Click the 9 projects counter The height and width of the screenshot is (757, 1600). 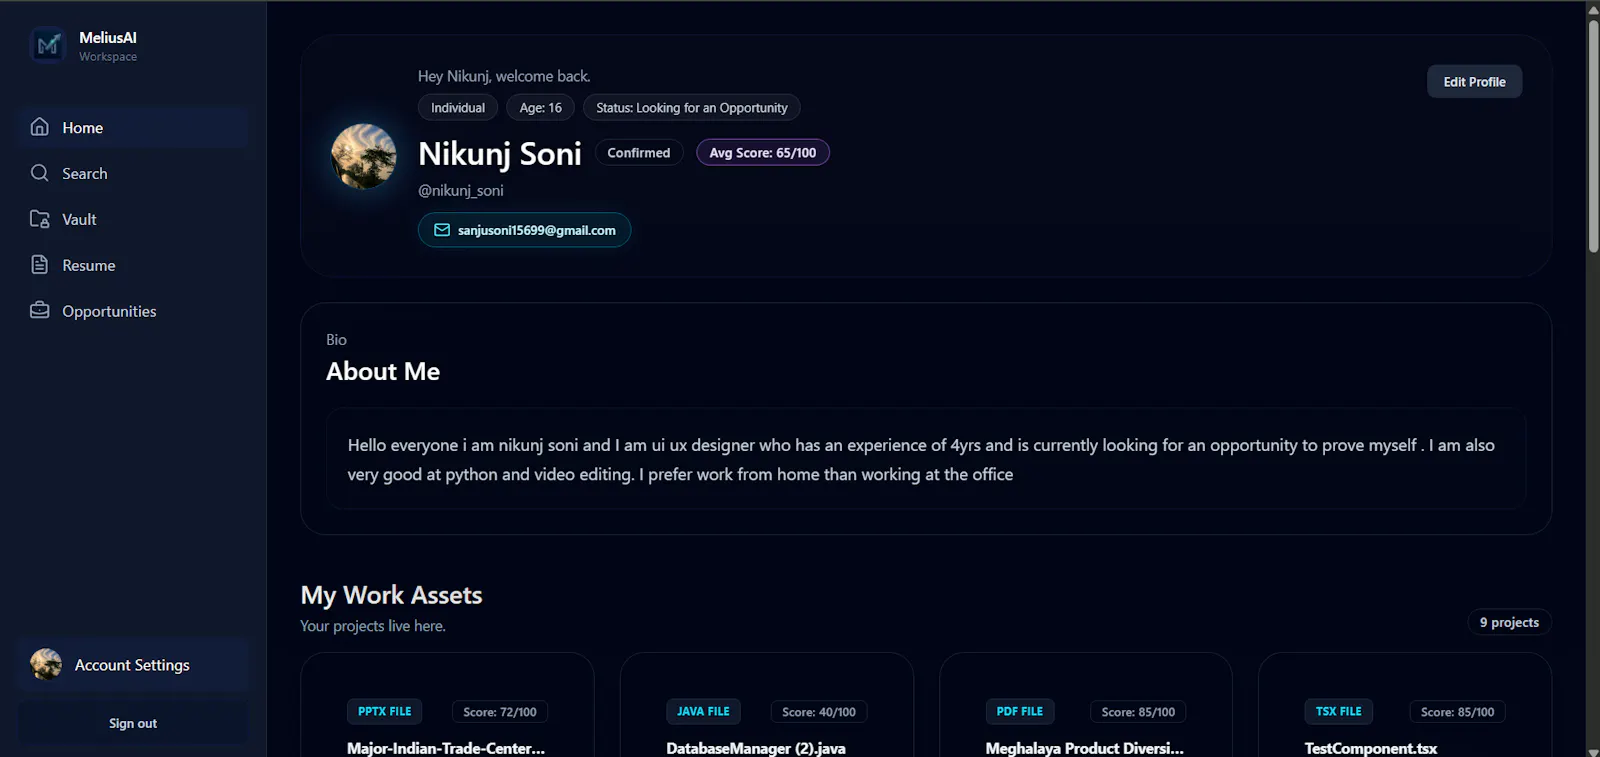point(1509,622)
